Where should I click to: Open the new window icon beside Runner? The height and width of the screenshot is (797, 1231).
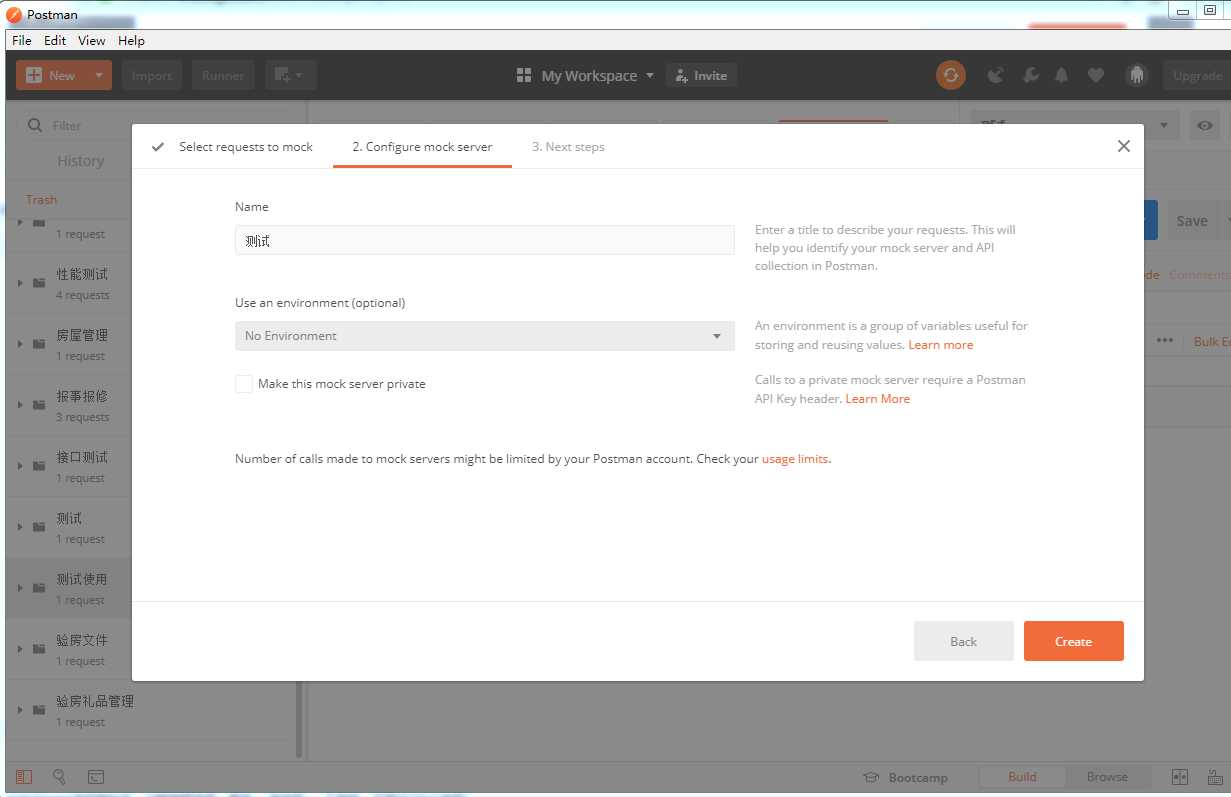pyautogui.click(x=291, y=75)
